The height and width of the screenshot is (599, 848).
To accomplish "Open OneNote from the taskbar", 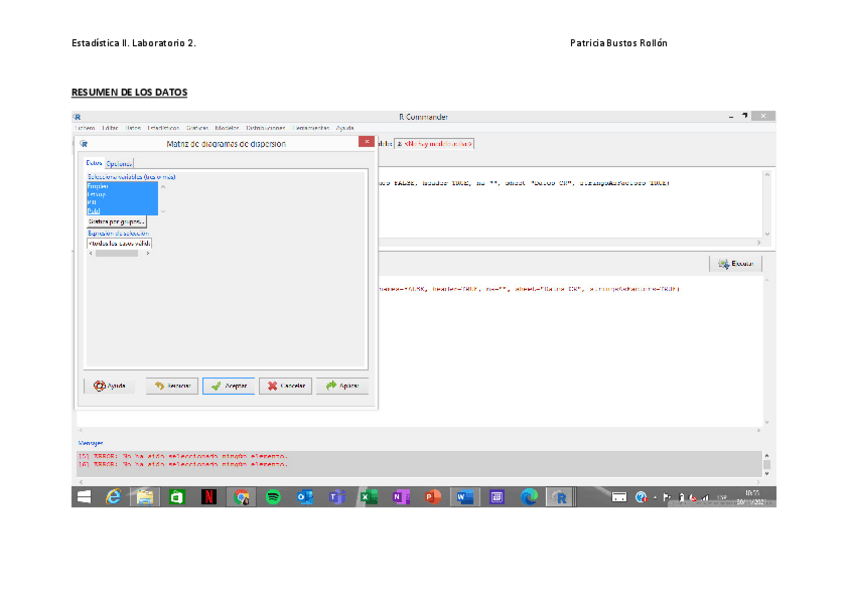I will [x=400, y=496].
